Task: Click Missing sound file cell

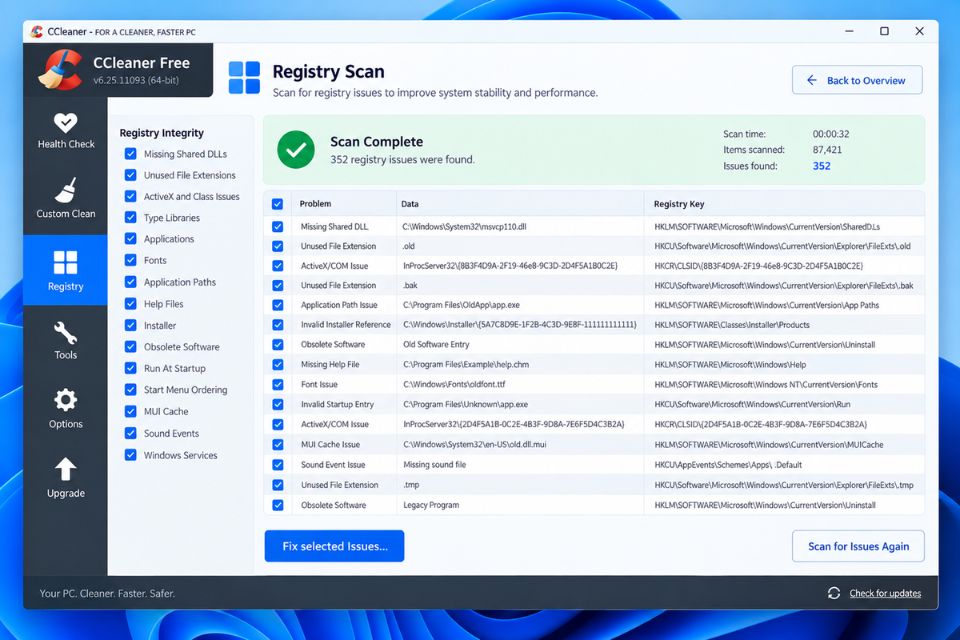Action: [434, 465]
